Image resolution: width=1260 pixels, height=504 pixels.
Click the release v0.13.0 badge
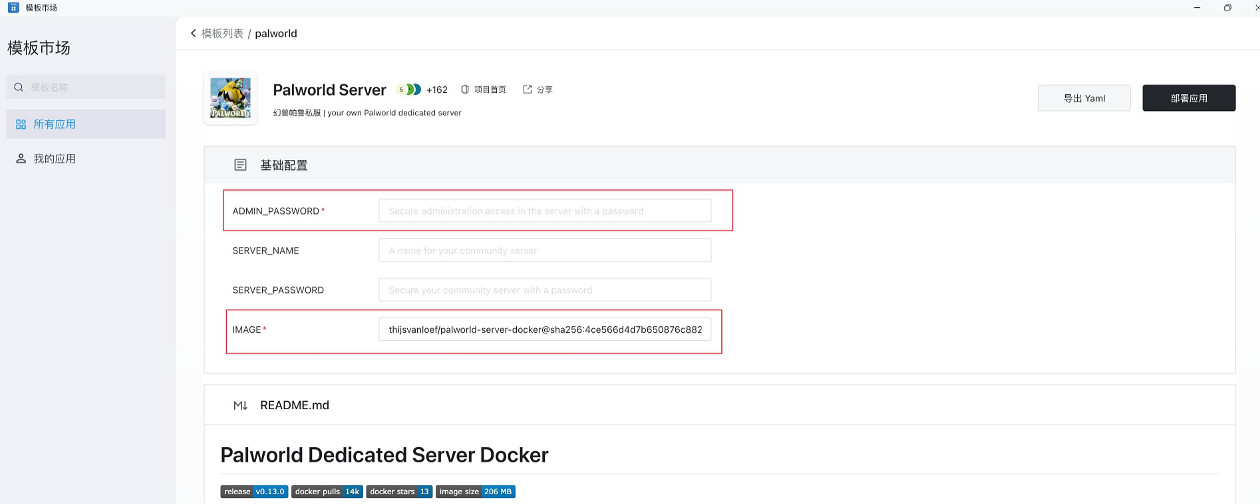(x=254, y=491)
